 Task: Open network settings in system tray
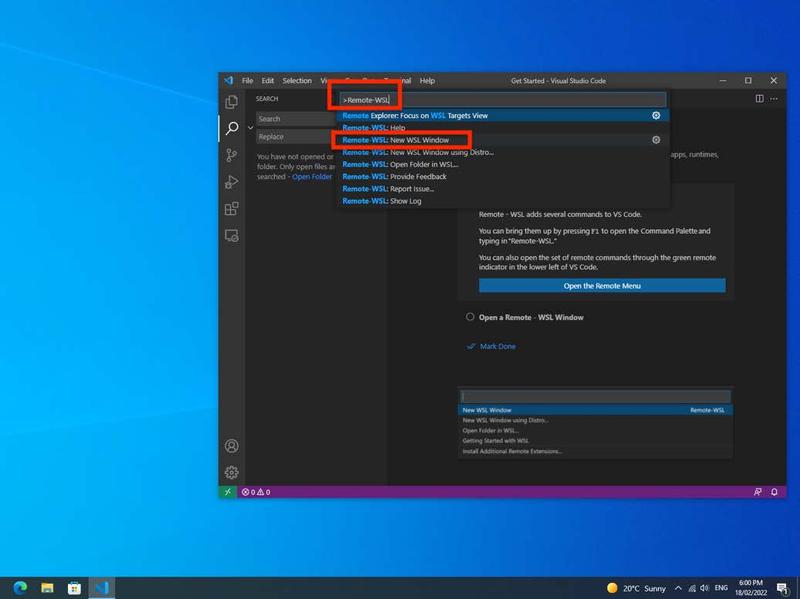coord(692,588)
